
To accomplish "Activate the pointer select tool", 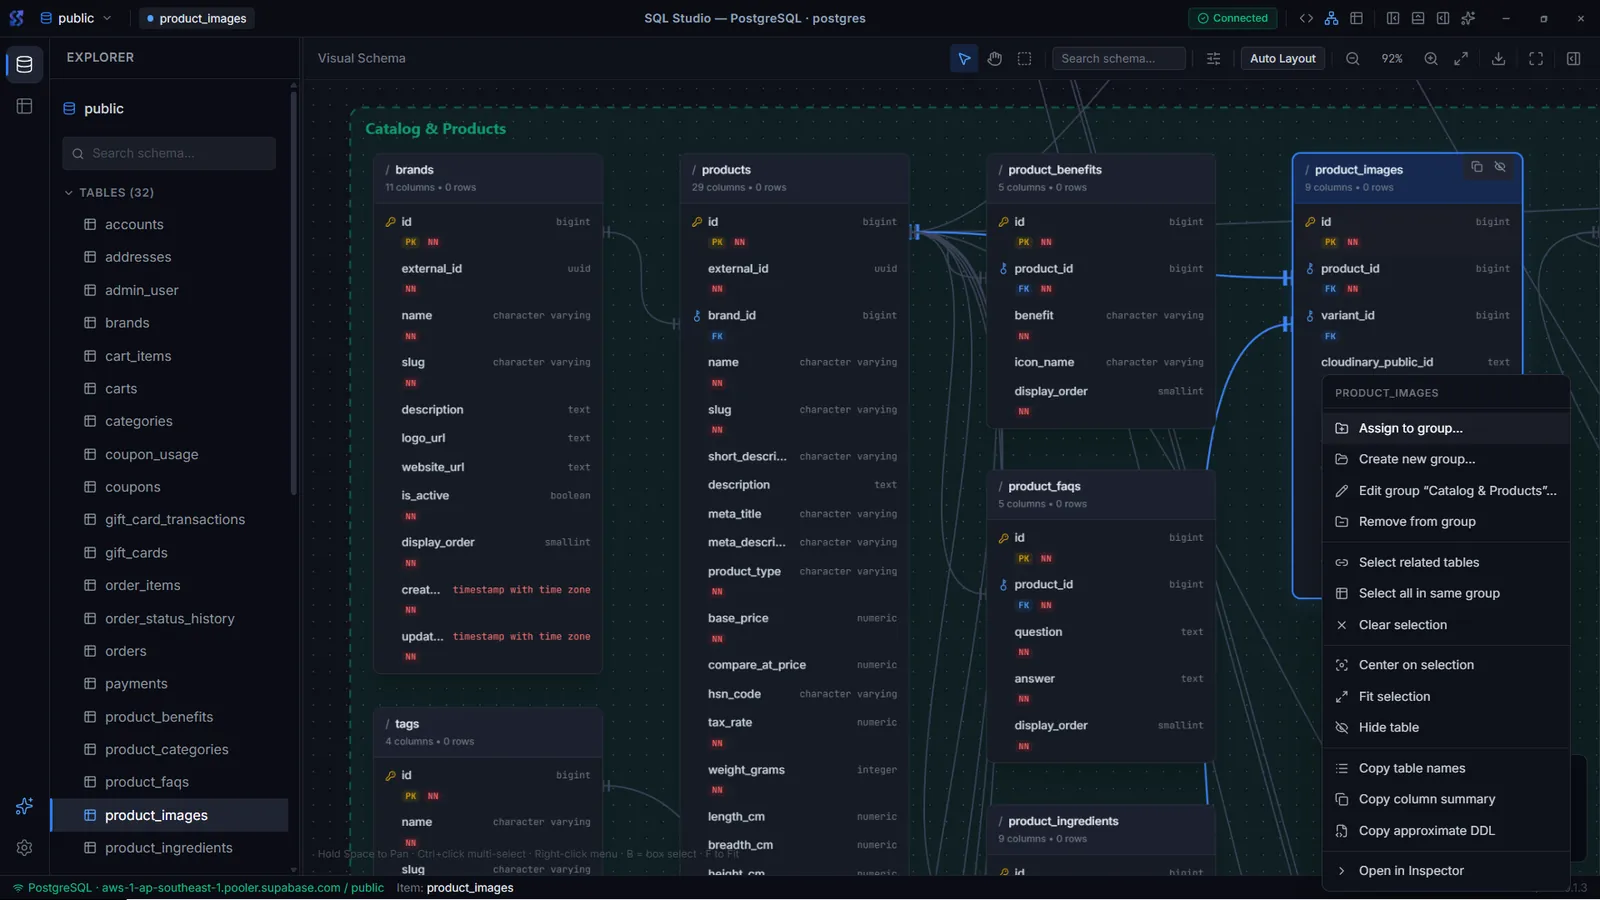I will pyautogui.click(x=964, y=59).
